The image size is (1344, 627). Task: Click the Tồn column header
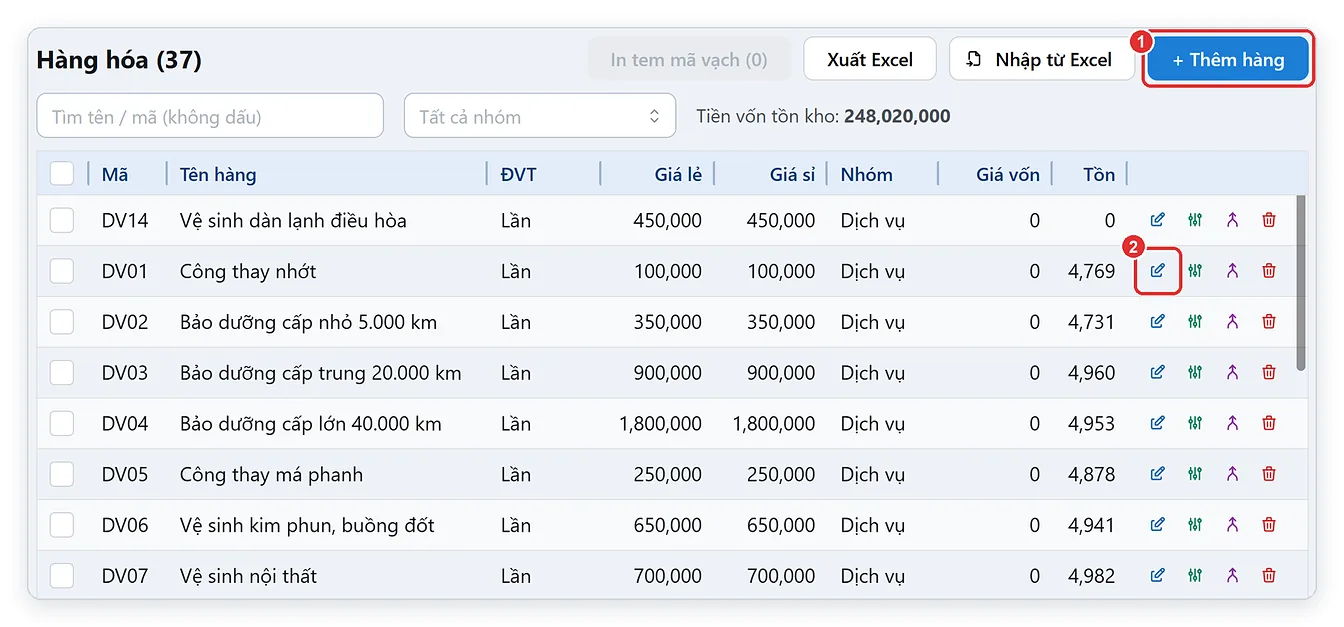point(1099,174)
